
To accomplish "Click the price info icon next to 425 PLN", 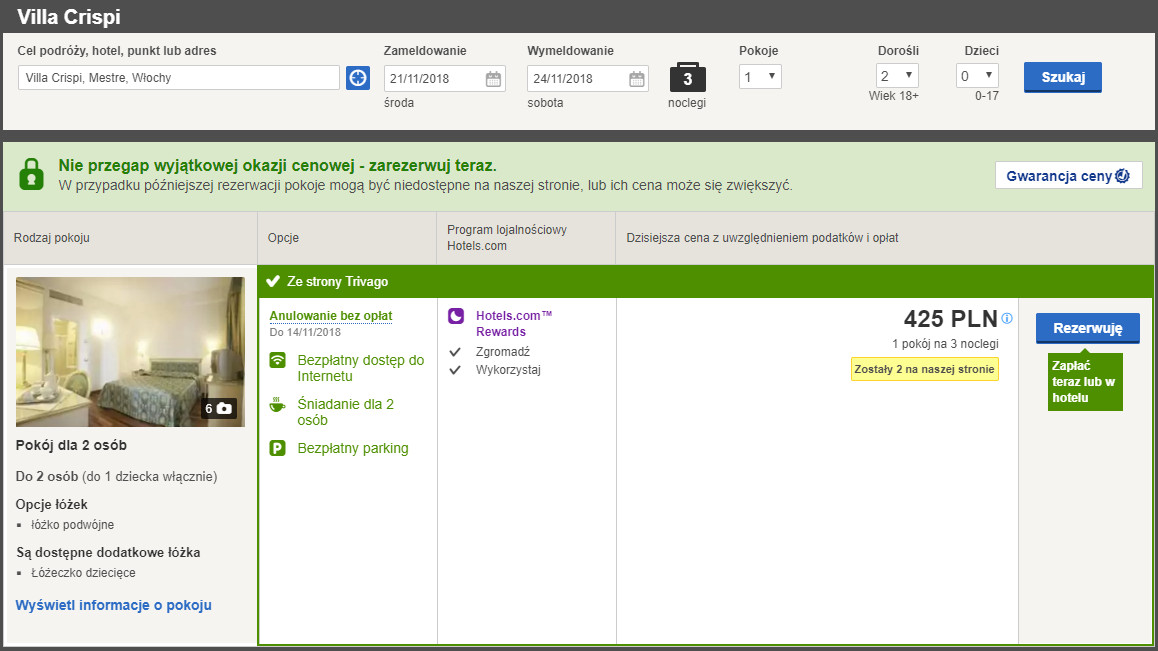I will (1007, 319).
